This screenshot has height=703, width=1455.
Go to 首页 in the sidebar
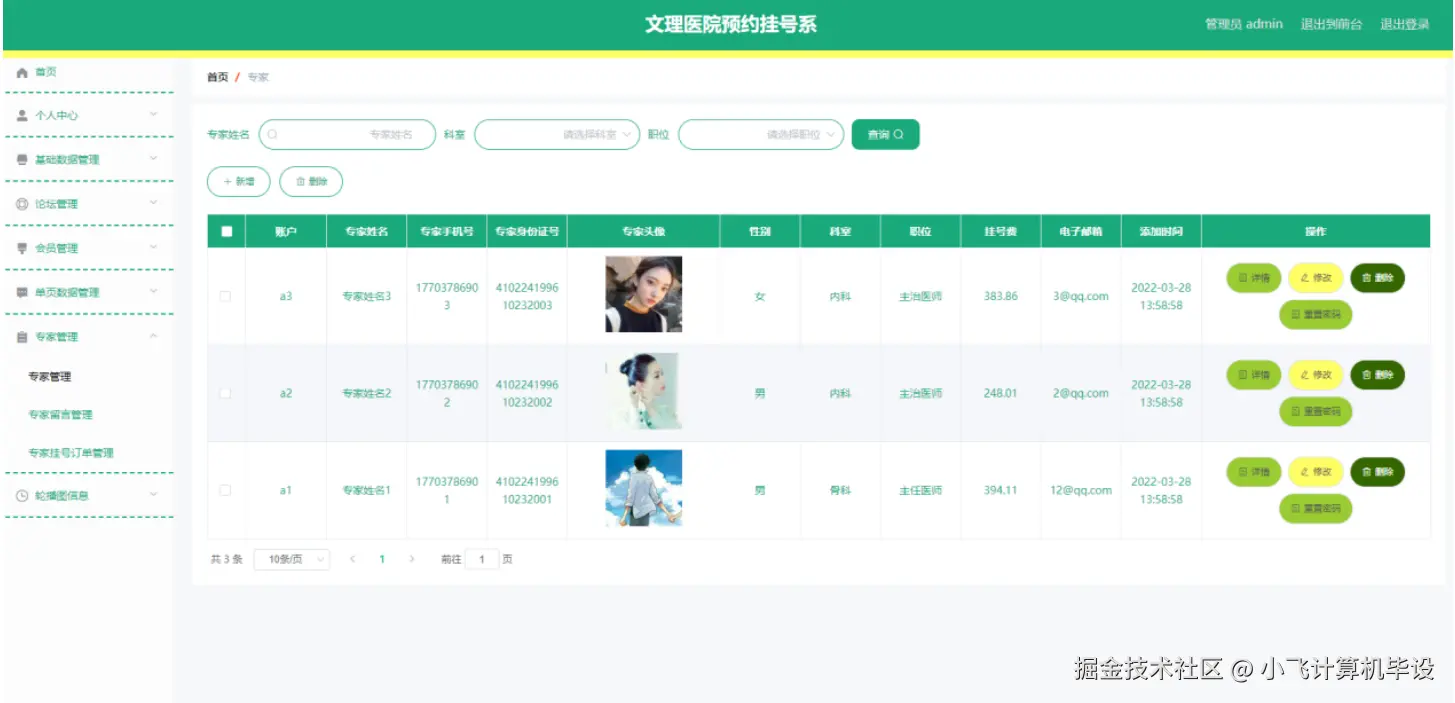pos(46,72)
